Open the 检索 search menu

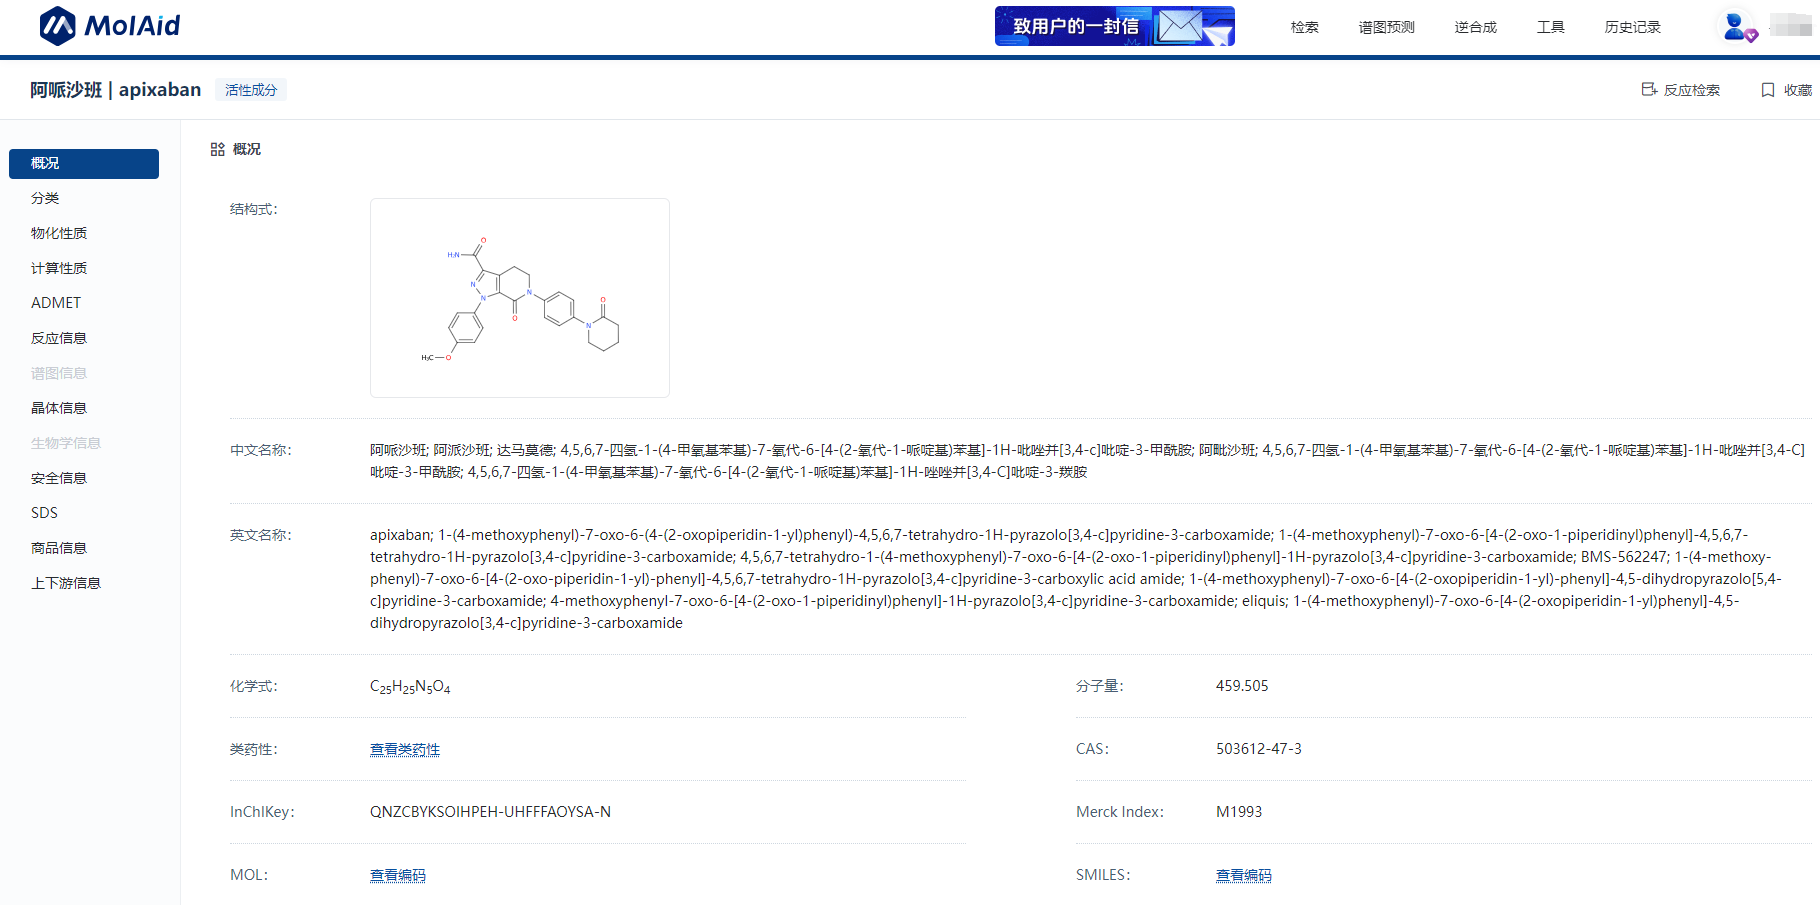1304,27
